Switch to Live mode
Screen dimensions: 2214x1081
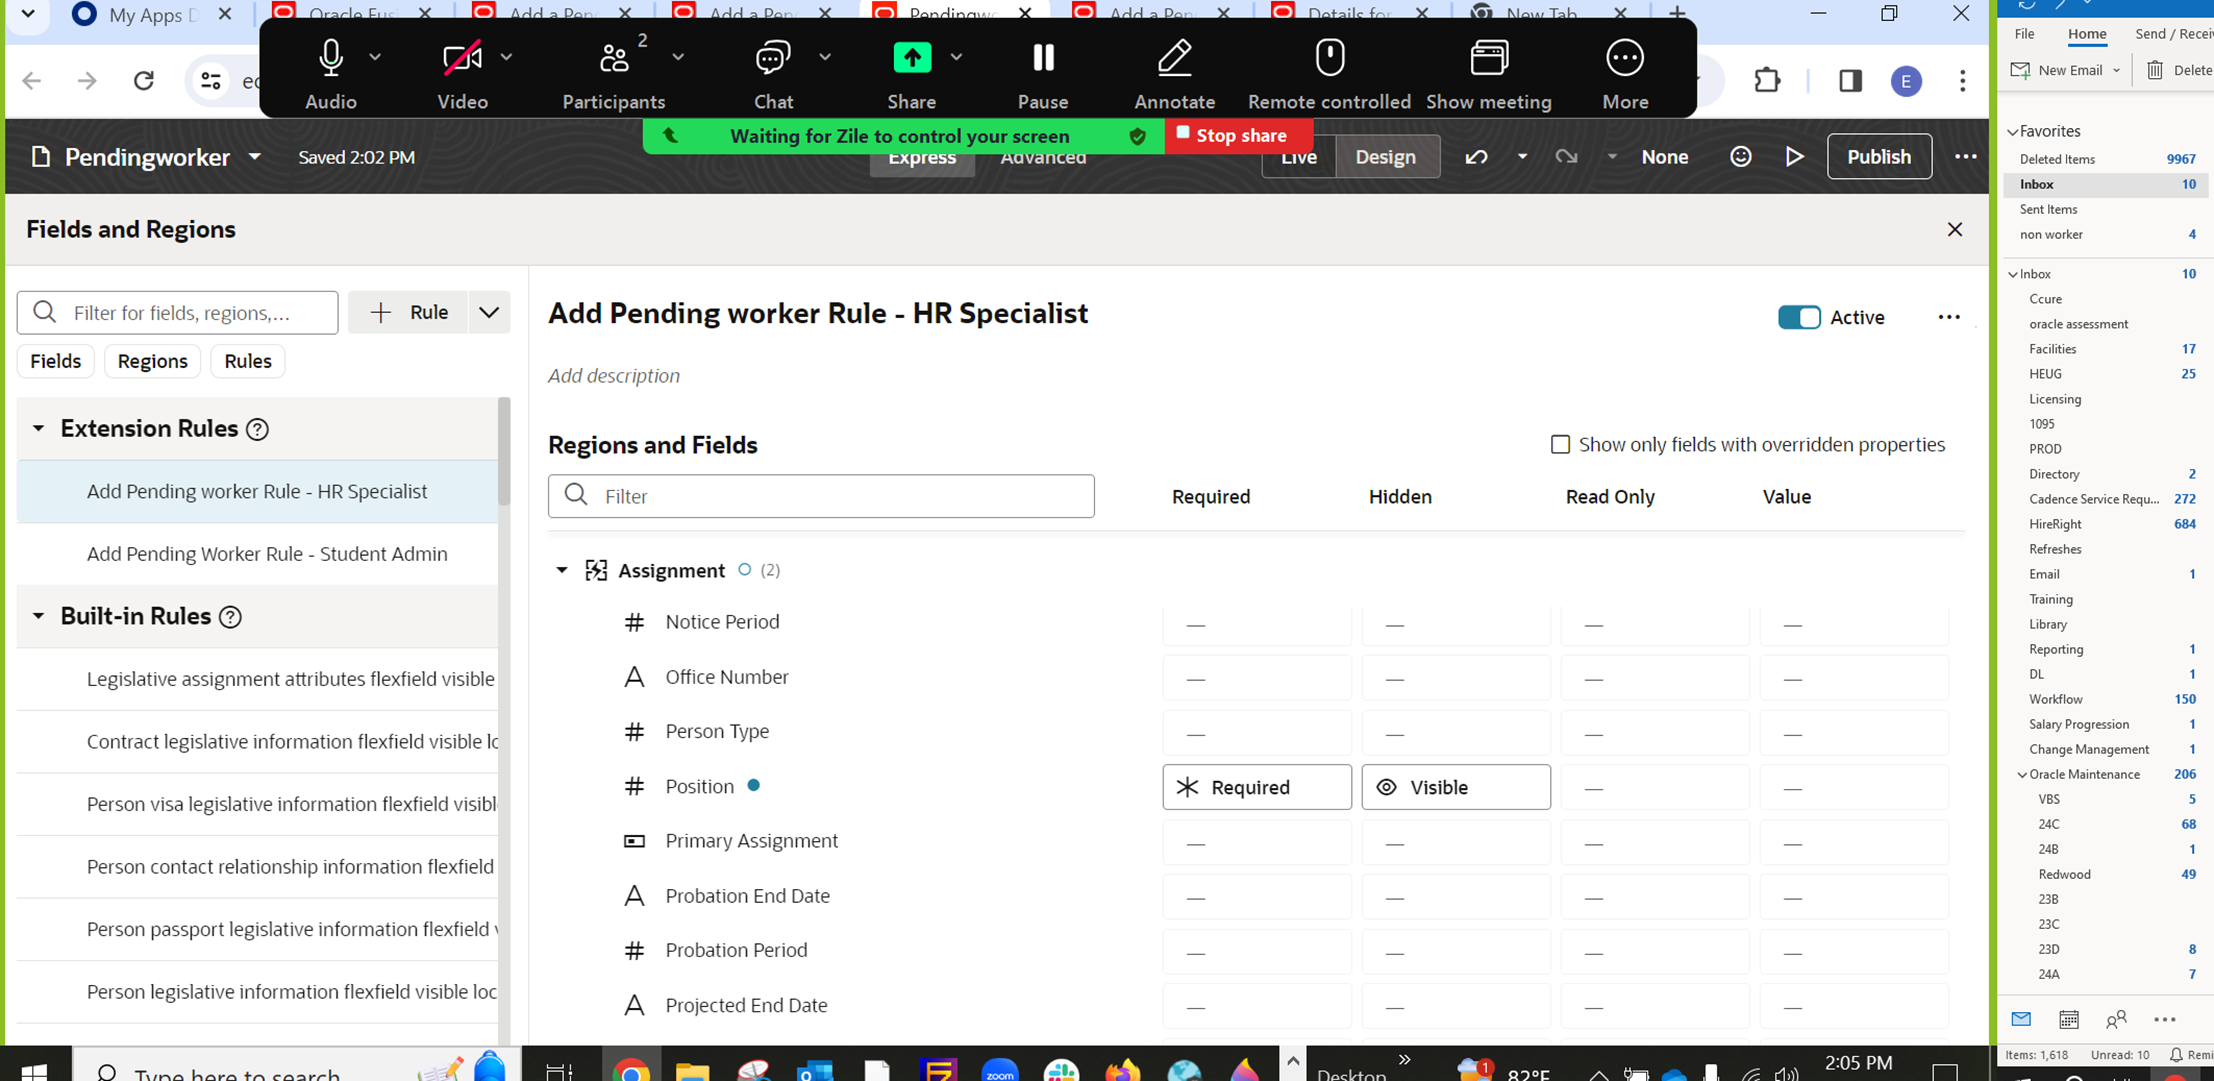pos(1299,157)
